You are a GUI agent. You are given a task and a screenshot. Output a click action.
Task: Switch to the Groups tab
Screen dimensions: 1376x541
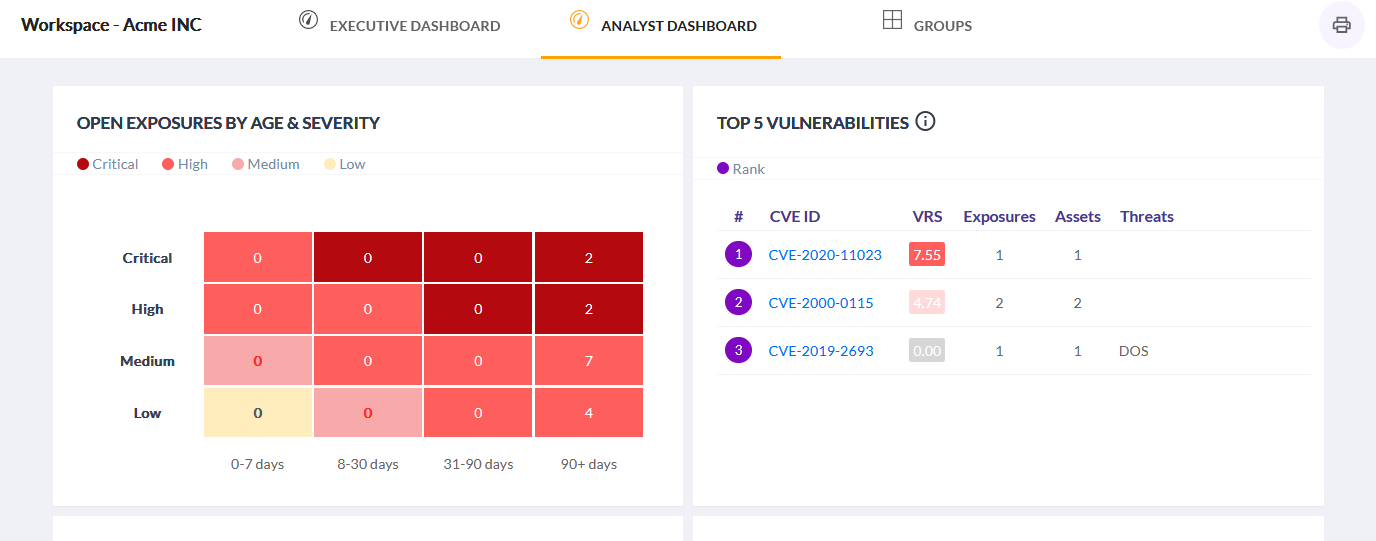click(x=942, y=26)
